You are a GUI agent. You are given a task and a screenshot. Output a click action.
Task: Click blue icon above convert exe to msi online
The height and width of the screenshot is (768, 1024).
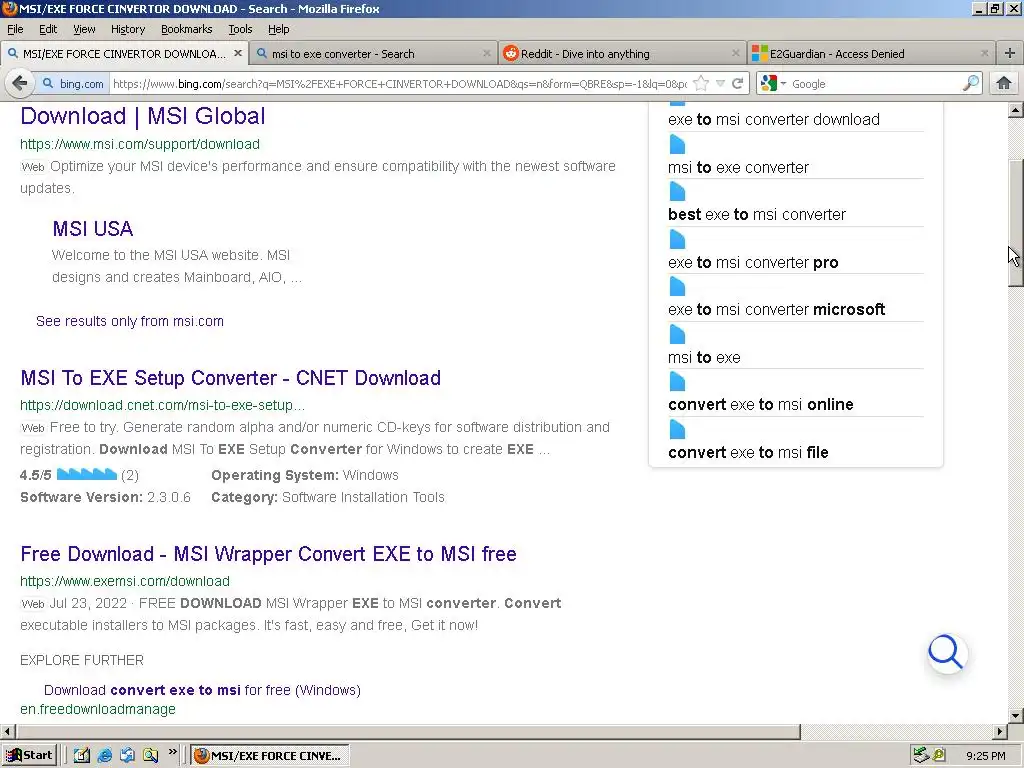677,381
